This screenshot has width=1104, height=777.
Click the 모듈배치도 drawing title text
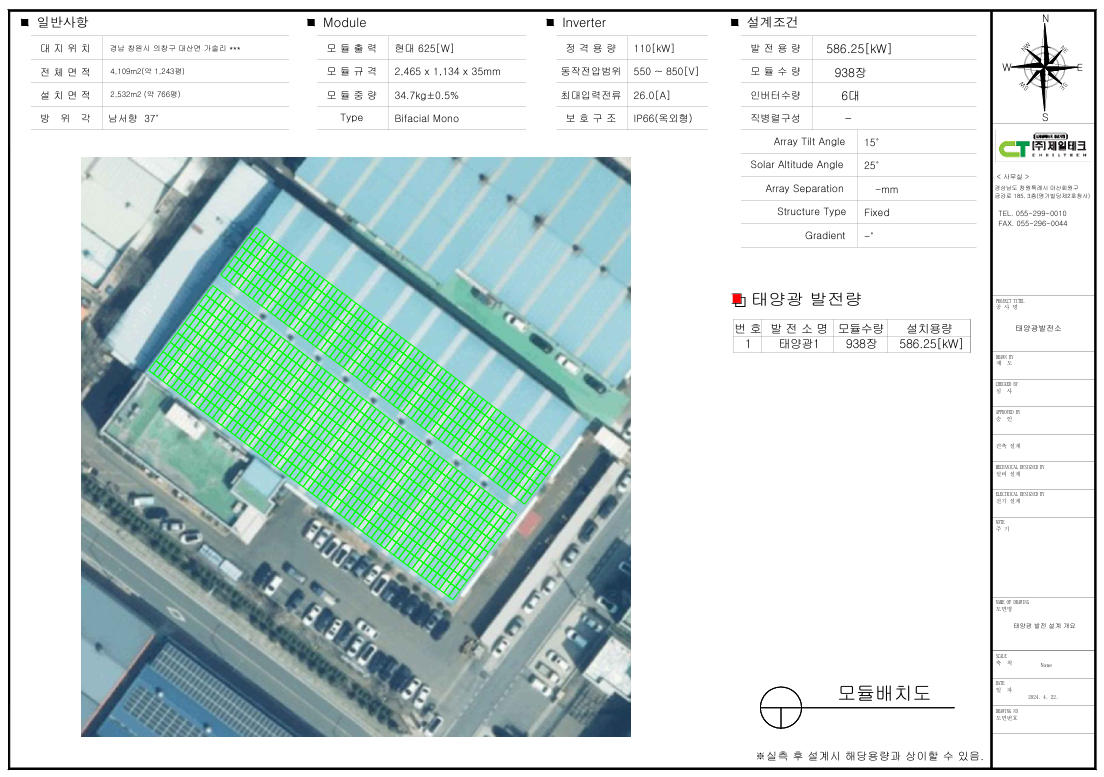pyautogui.click(x=883, y=693)
